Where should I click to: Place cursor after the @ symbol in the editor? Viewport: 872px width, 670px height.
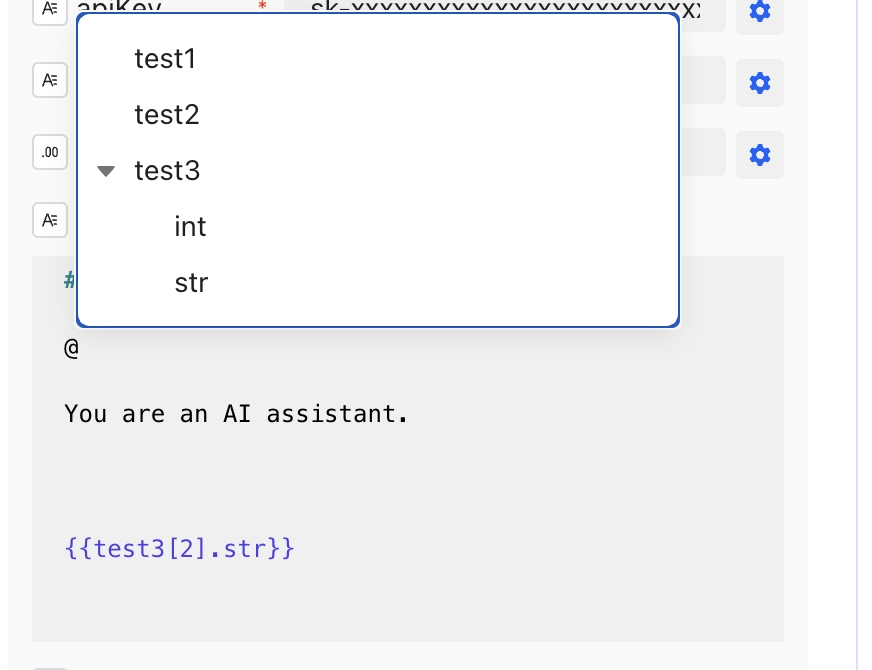(x=79, y=349)
